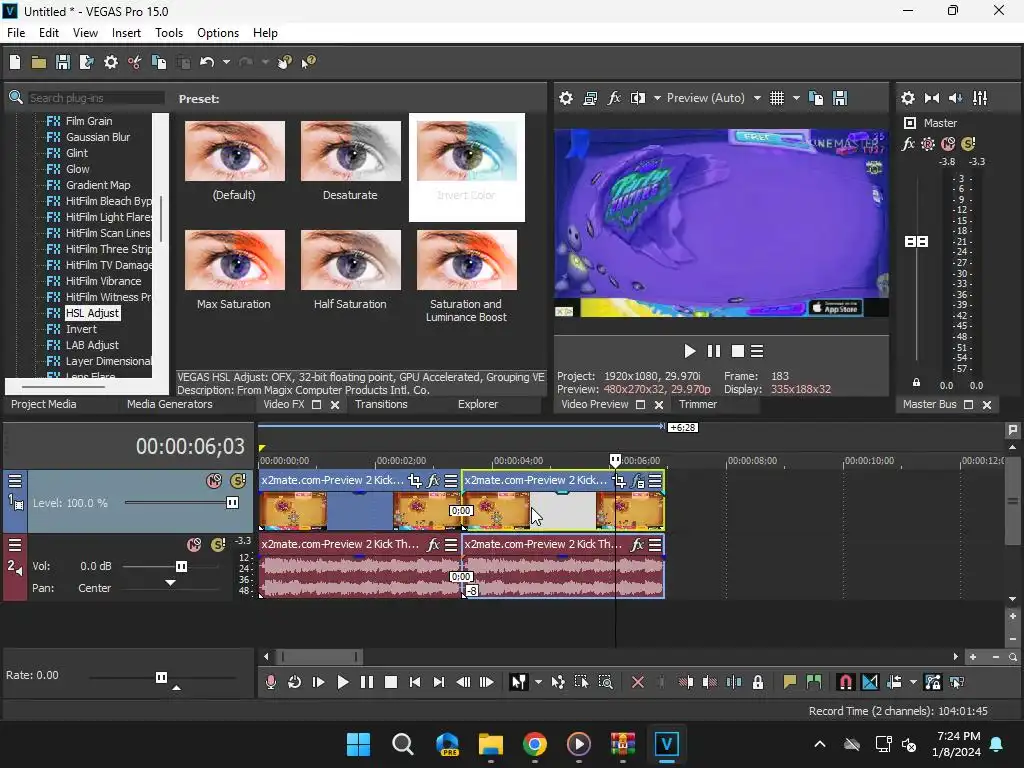
Task: Cut selection with the scissors icon
Action: 135,62
